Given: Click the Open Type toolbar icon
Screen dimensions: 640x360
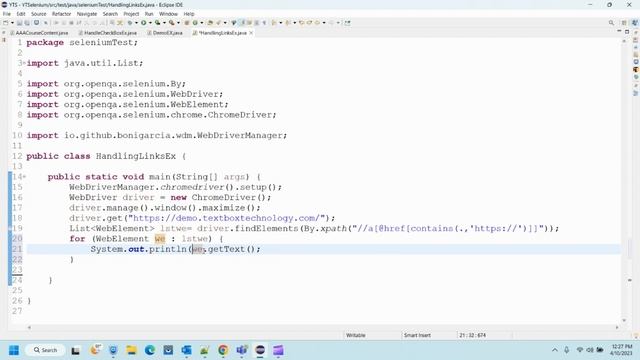Looking at the screenshot, I should click(x=210, y=23).
